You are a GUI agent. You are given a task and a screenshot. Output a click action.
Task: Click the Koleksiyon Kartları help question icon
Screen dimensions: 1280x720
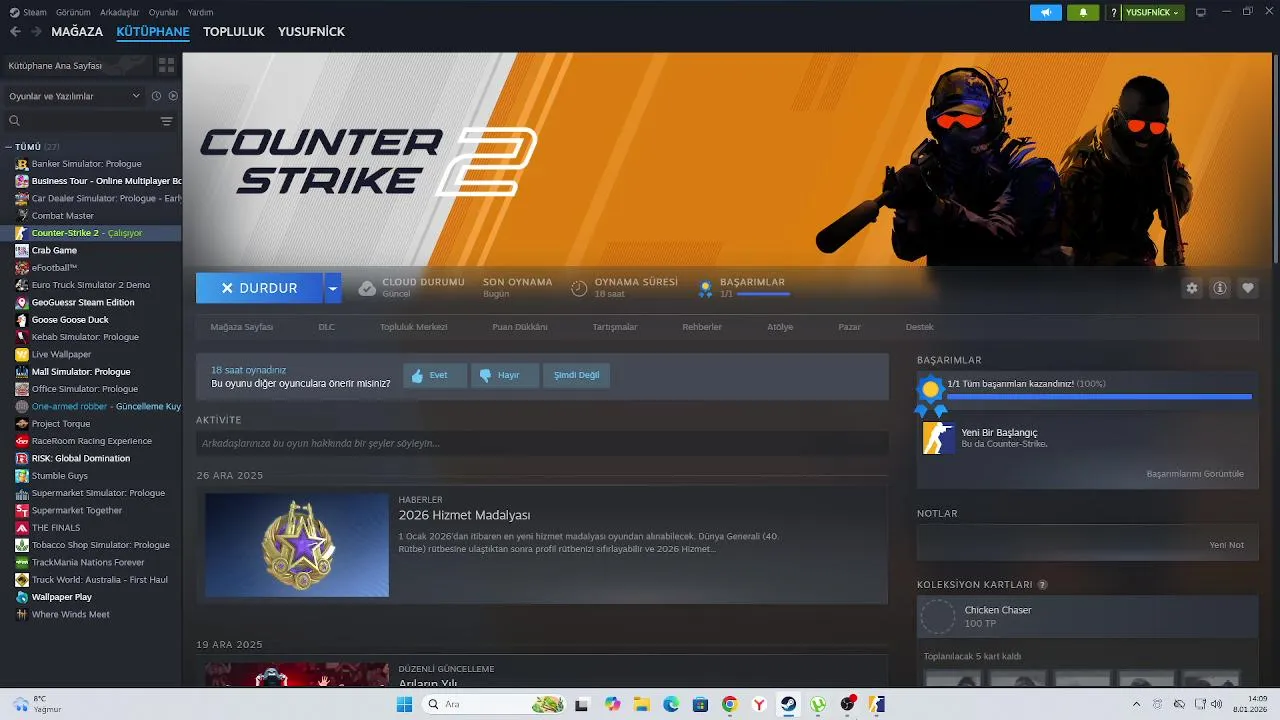tap(1042, 585)
